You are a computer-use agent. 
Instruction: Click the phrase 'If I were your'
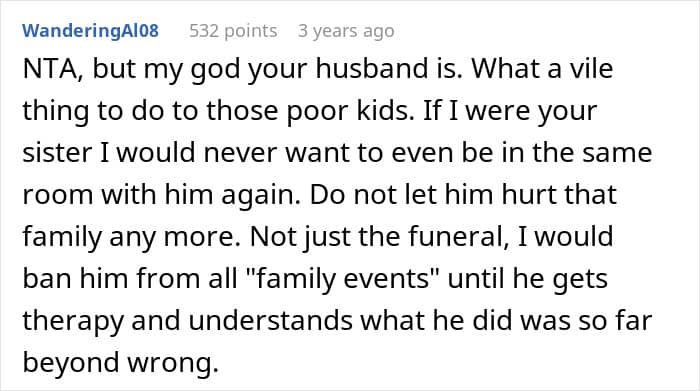pos(509,111)
